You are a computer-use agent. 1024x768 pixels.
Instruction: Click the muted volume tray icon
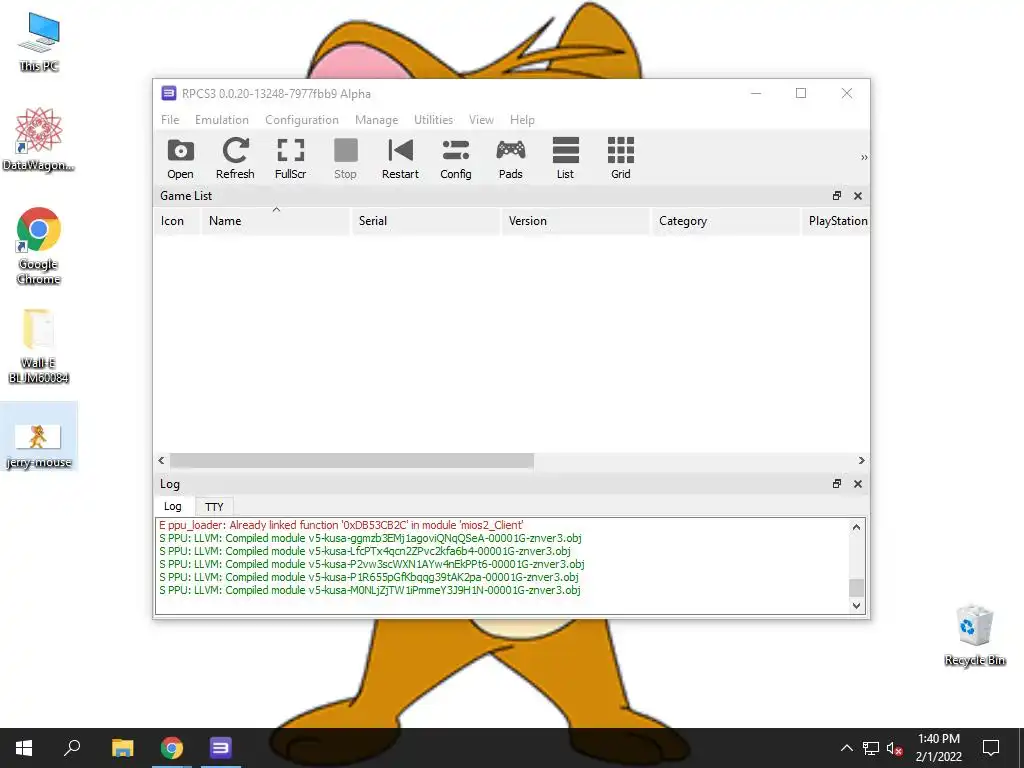pyautogui.click(x=894, y=748)
